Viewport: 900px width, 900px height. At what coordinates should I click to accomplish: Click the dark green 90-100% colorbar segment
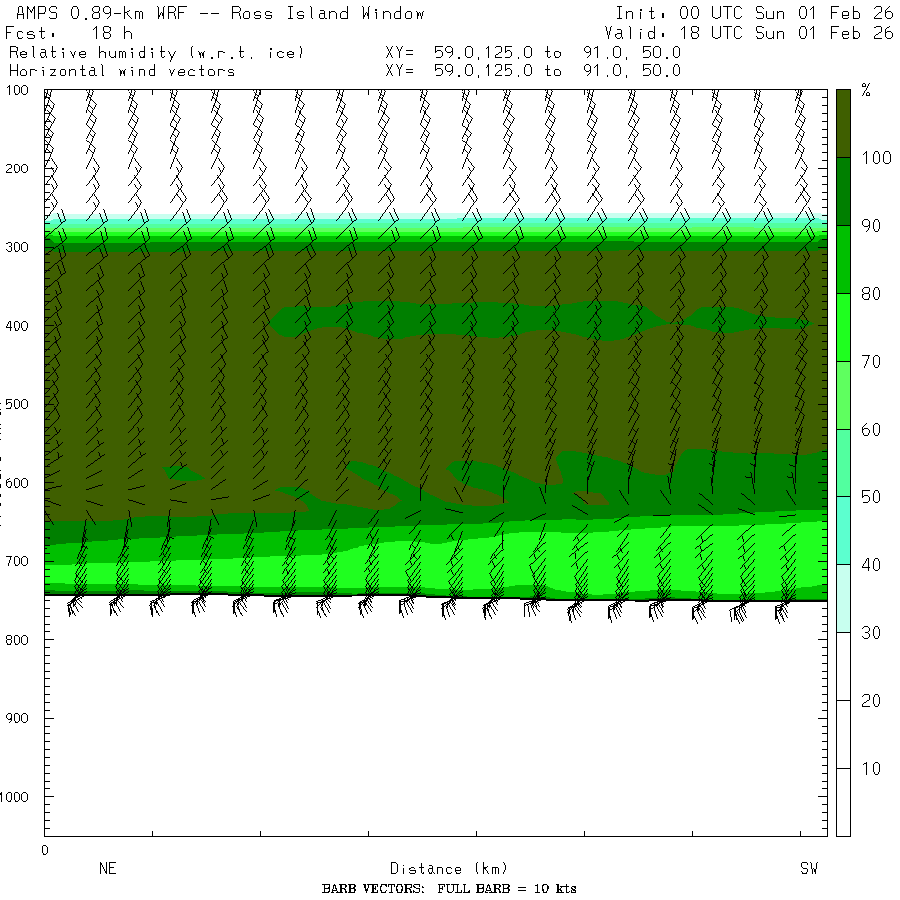click(x=843, y=192)
